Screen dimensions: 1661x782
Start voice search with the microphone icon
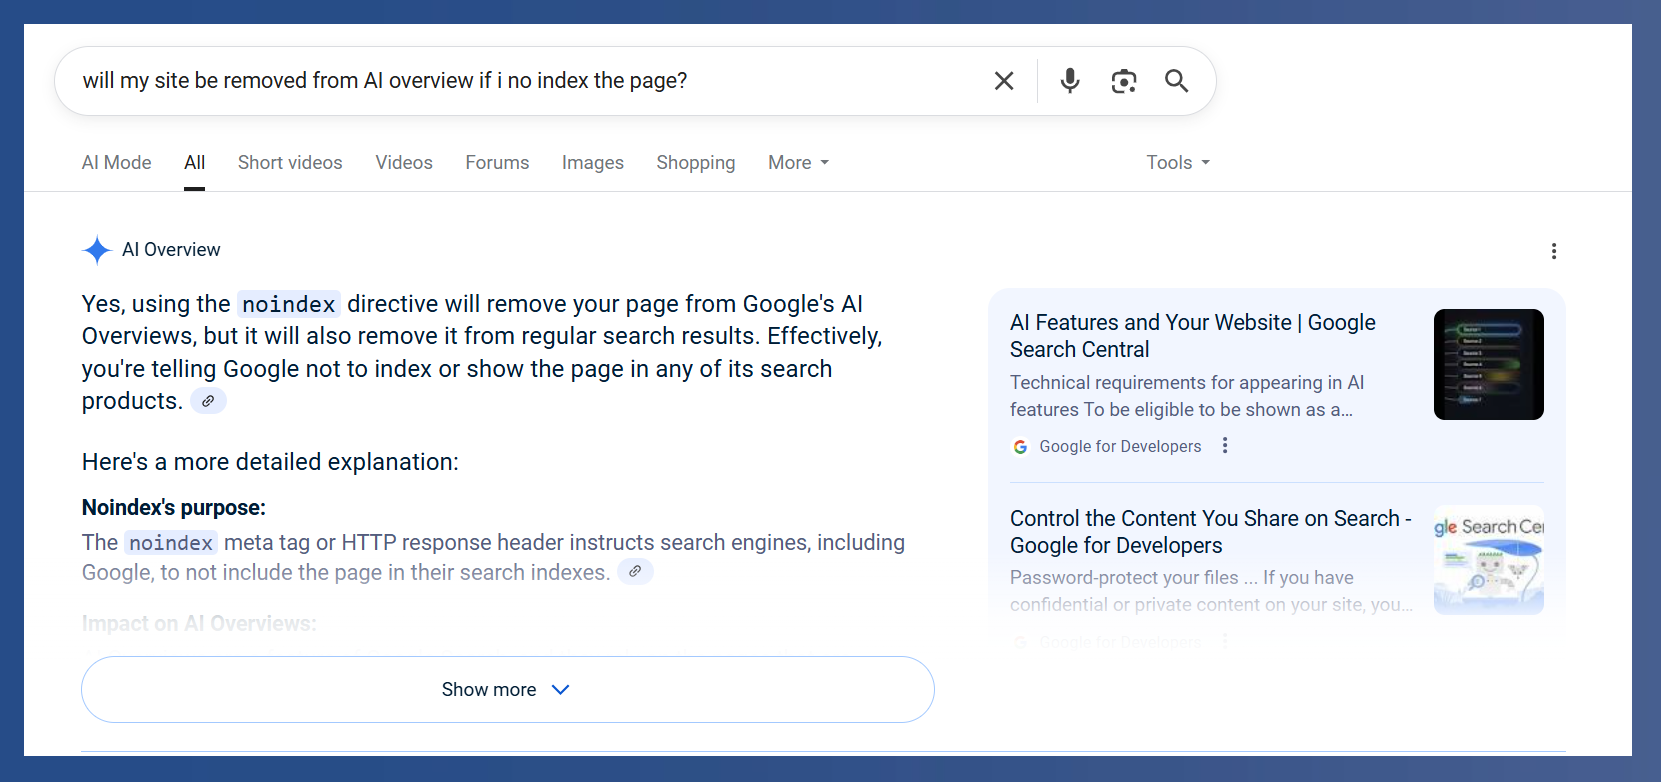pyautogui.click(x=1070, y=81)
